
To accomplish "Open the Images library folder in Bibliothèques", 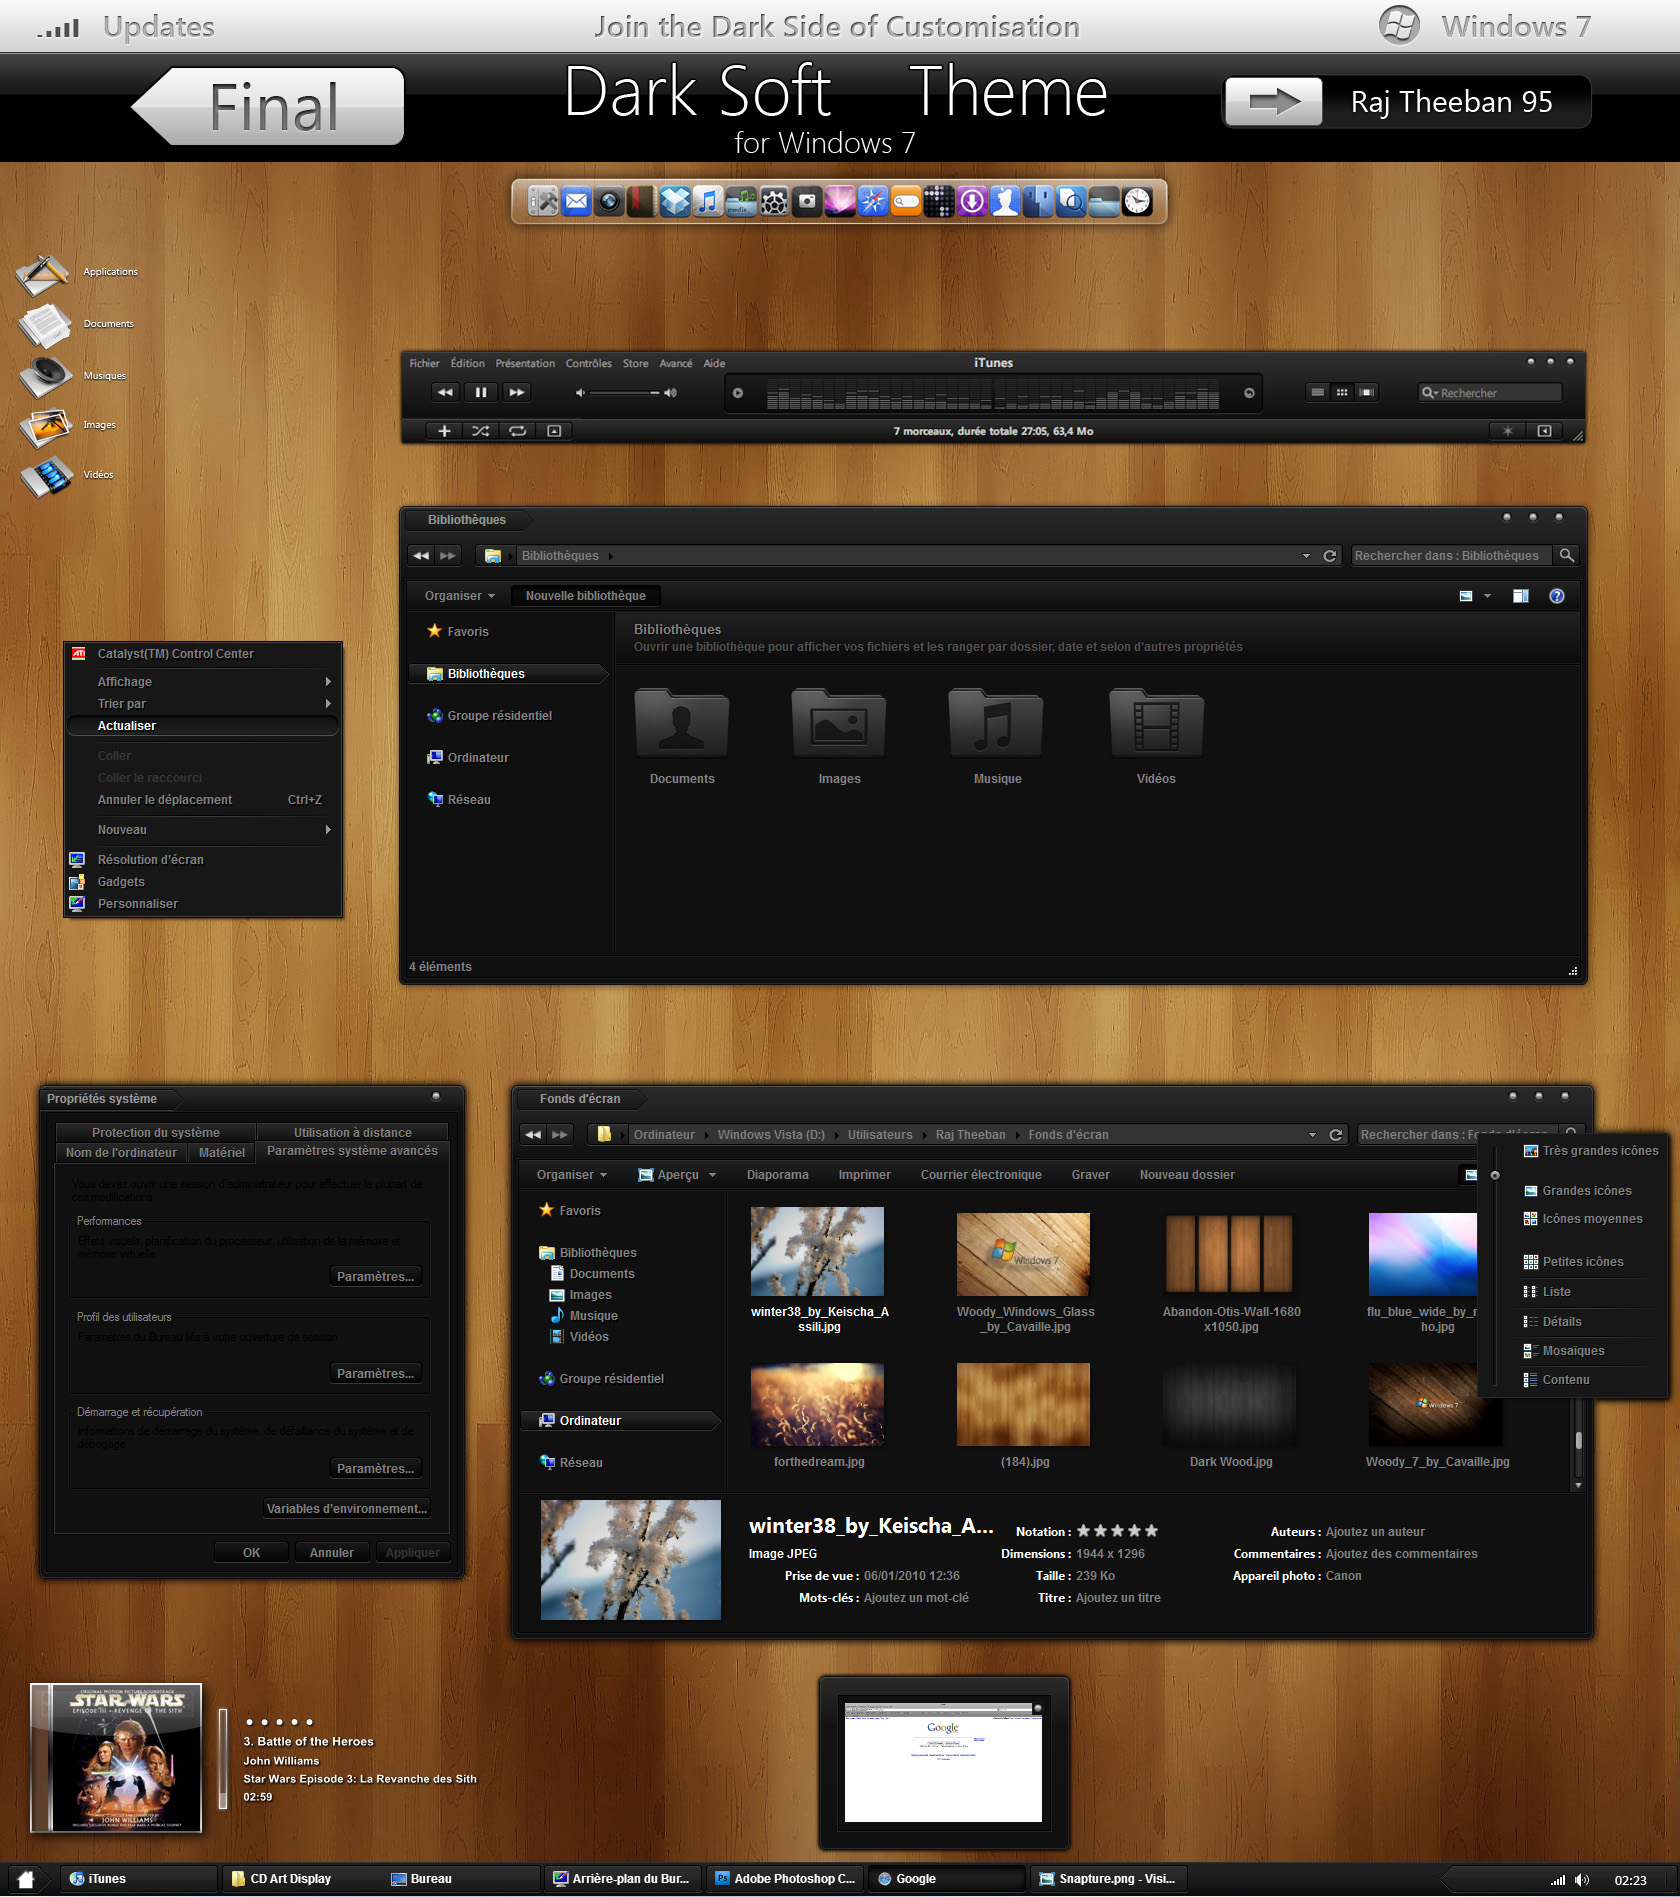I will tap(839, 737).
